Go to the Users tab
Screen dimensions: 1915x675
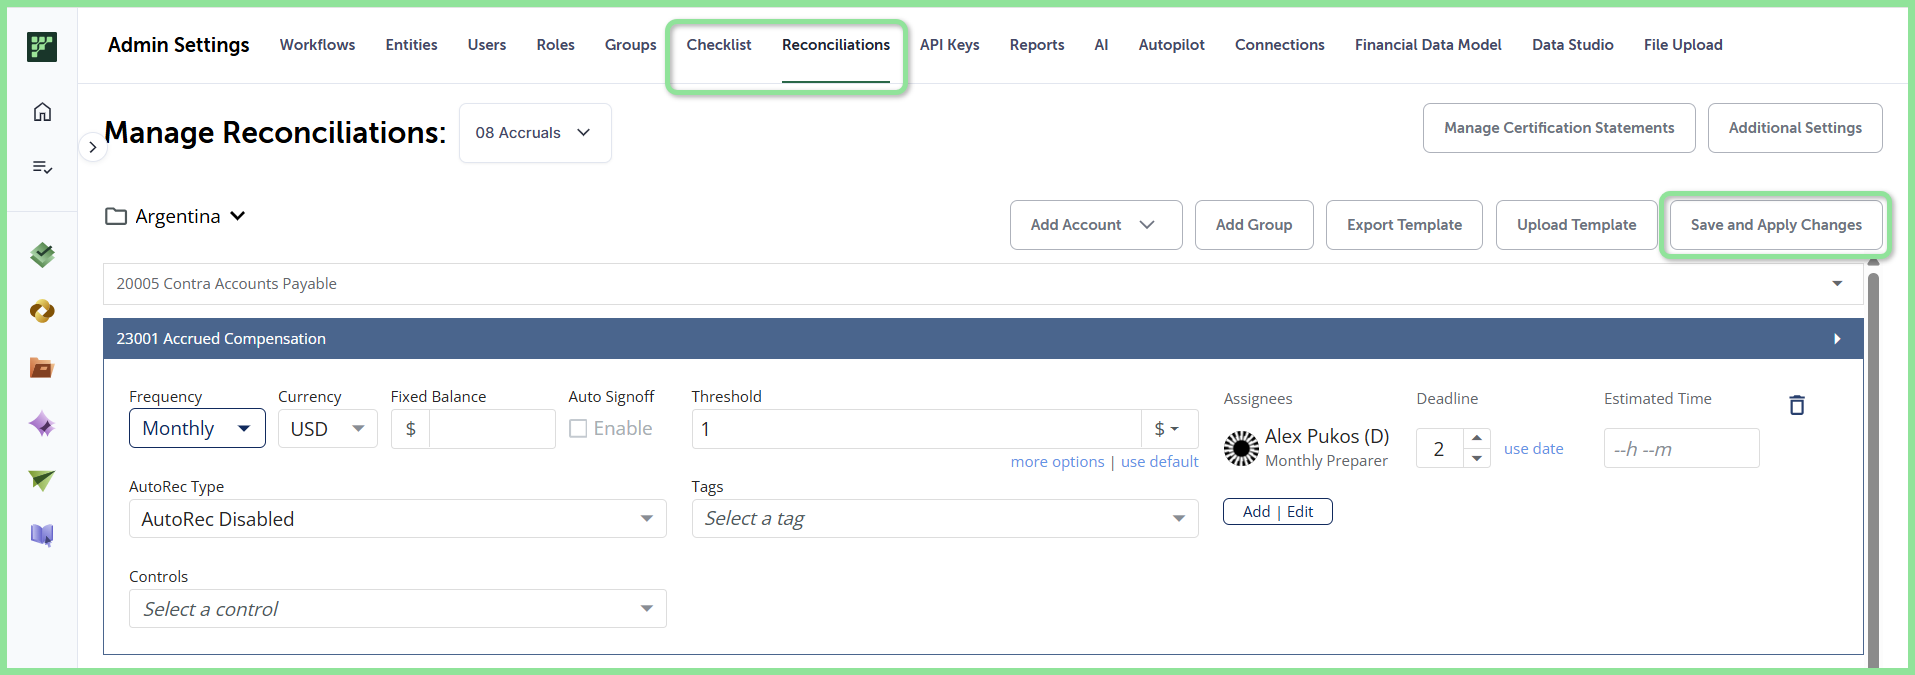point(487,45)
